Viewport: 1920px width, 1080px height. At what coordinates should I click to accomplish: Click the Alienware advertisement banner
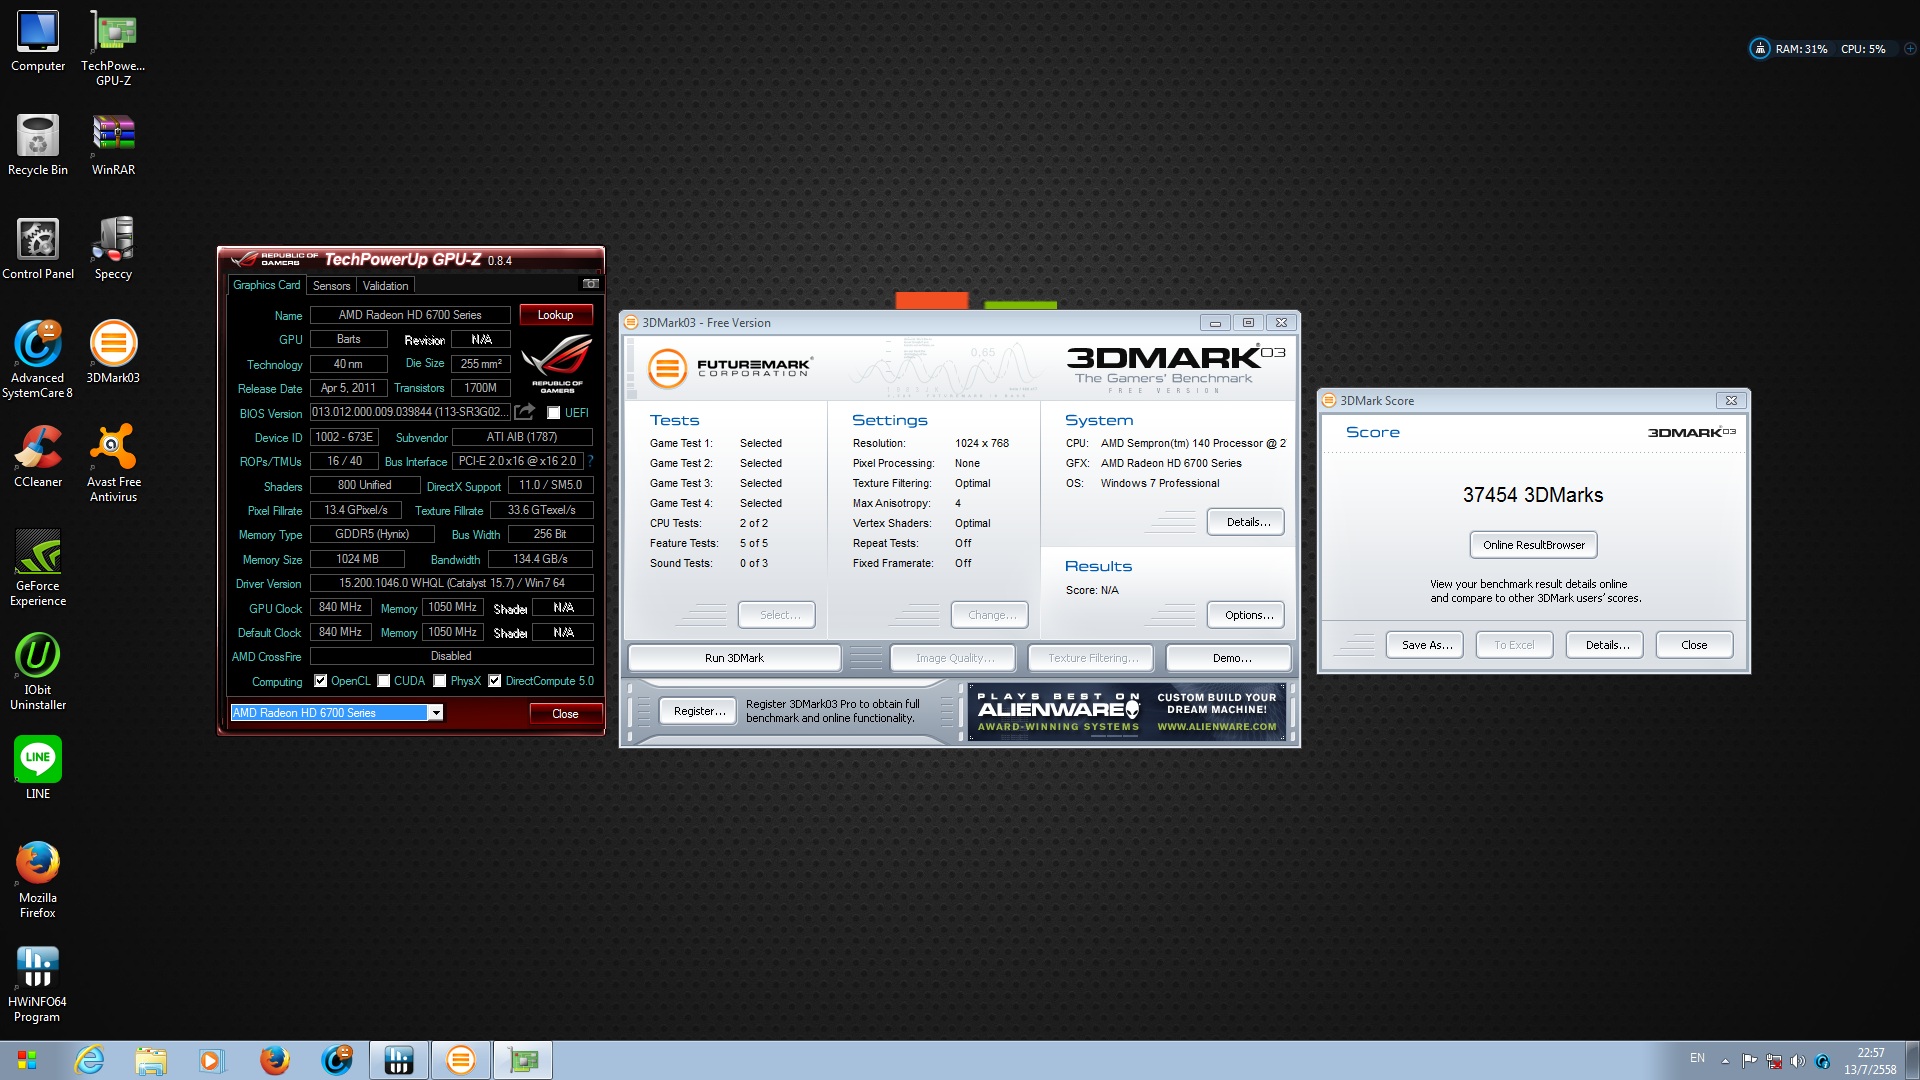[x=1126, y=712]
